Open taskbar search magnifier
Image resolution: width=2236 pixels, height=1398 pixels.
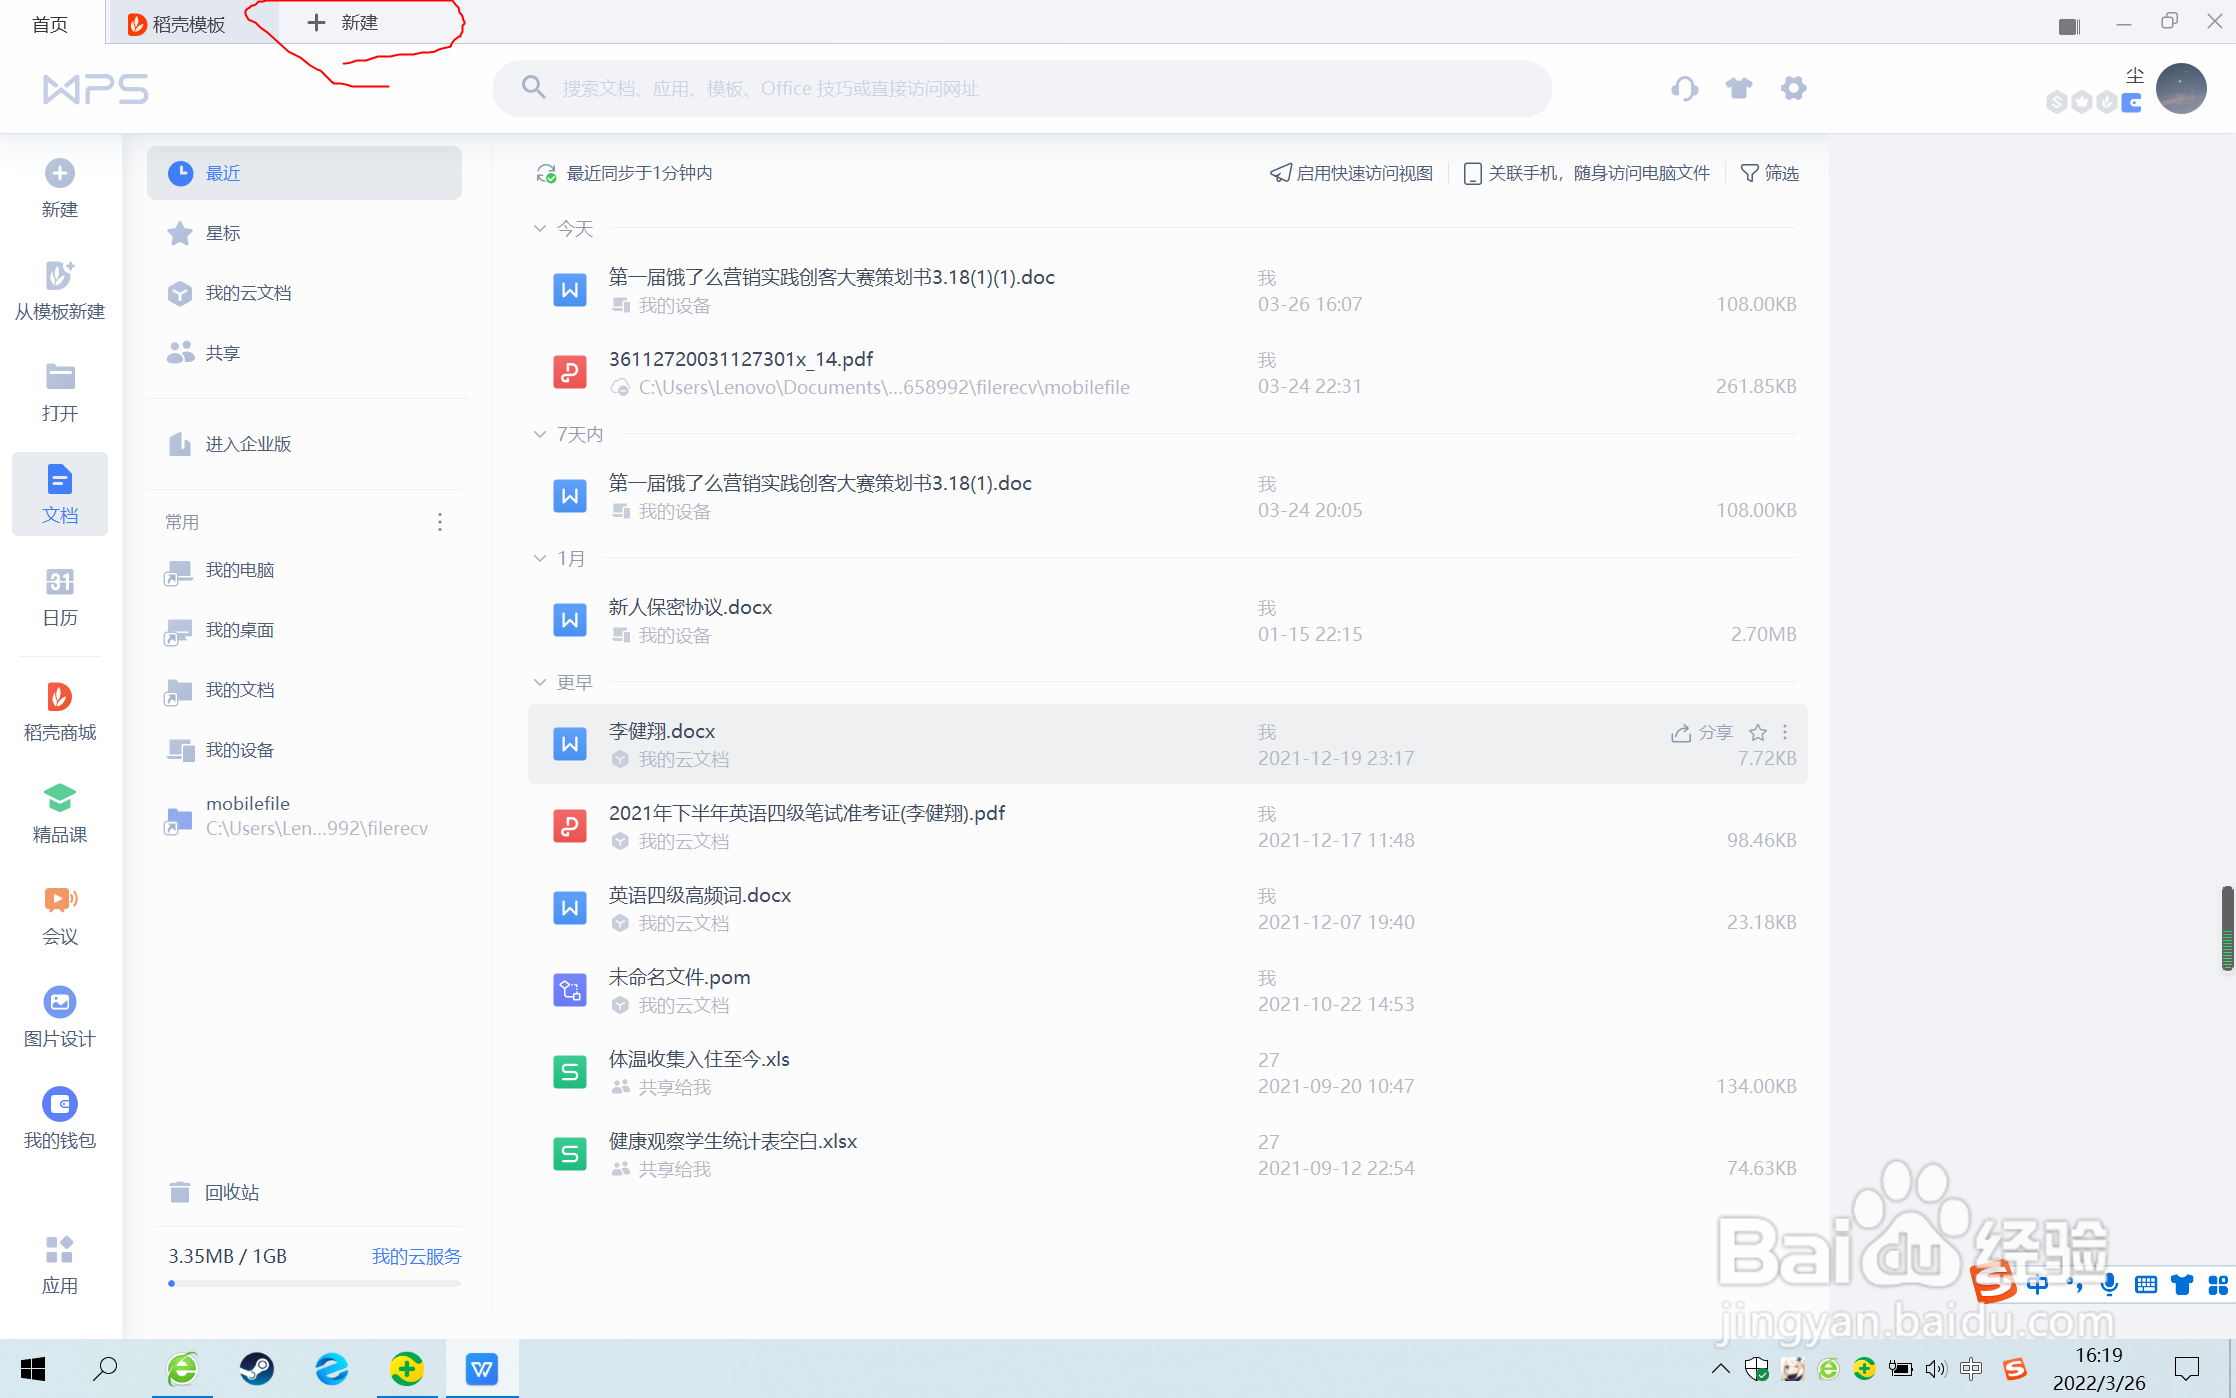pyautogui.click(x=105, y=1368)
